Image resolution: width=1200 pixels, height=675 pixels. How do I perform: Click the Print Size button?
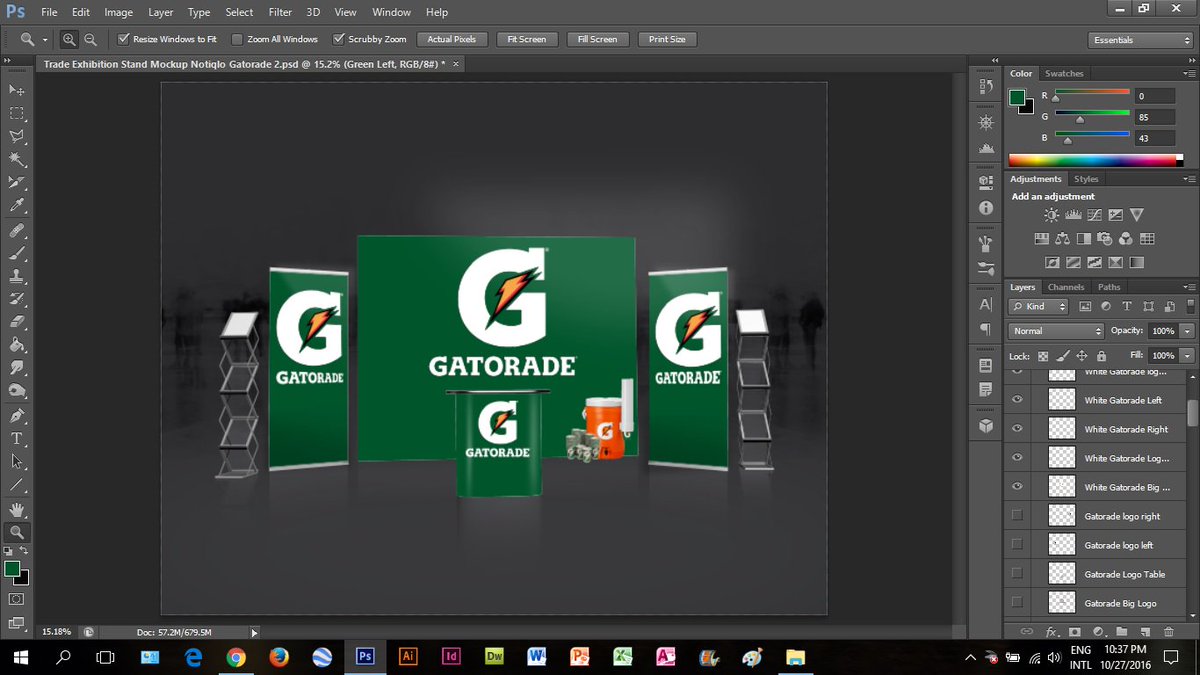[x=667, y=39]
